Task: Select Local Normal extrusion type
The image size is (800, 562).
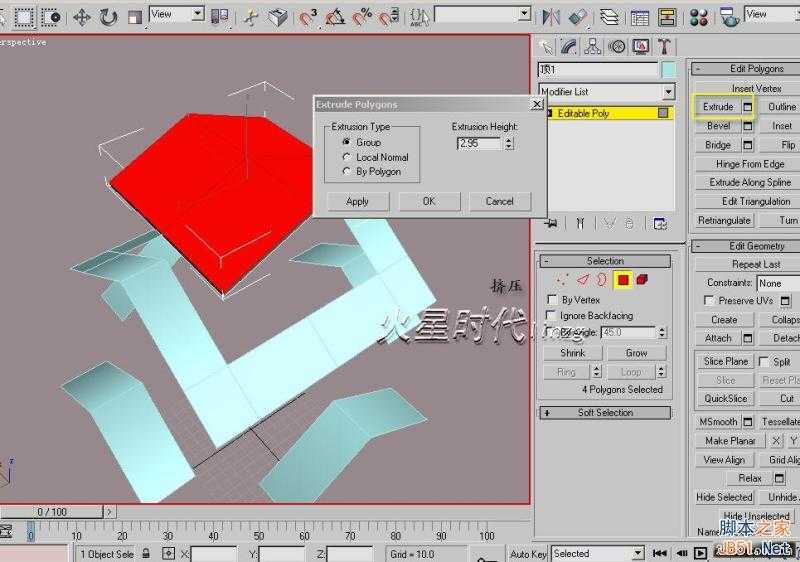Action: coord(346,157)
